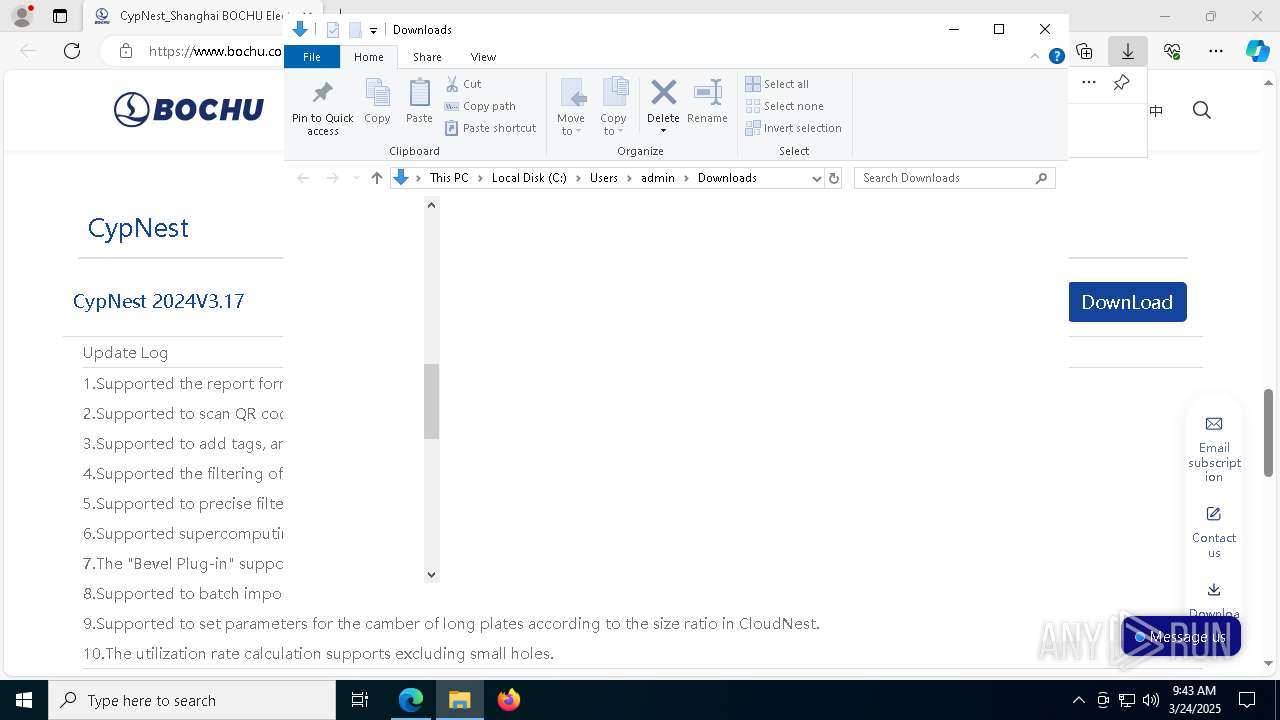1280x720 pixels.
Task: Click the Explorer help question icon
Action: point(1056,57)
